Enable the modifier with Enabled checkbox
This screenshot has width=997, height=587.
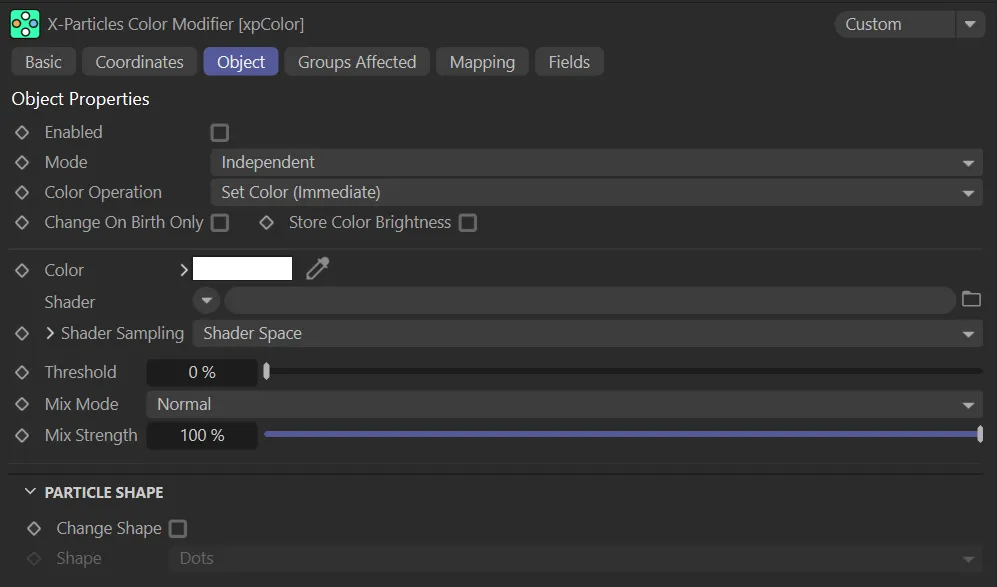pos(220,132)
